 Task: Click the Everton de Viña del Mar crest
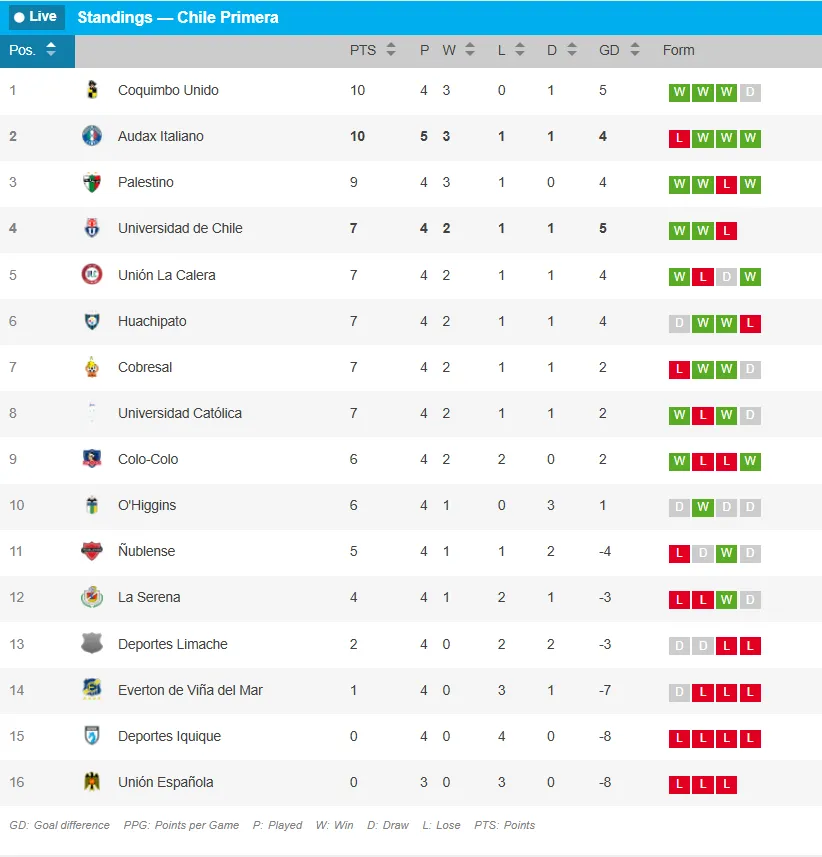(92, 690)
